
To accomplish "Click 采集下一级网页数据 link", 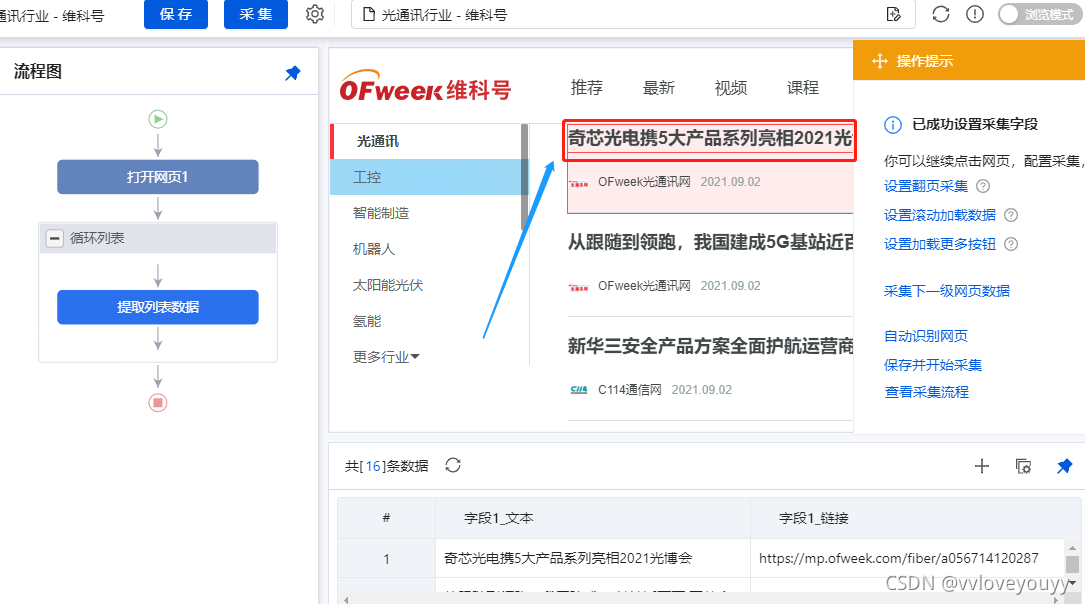I will click(x=947, y=291).
